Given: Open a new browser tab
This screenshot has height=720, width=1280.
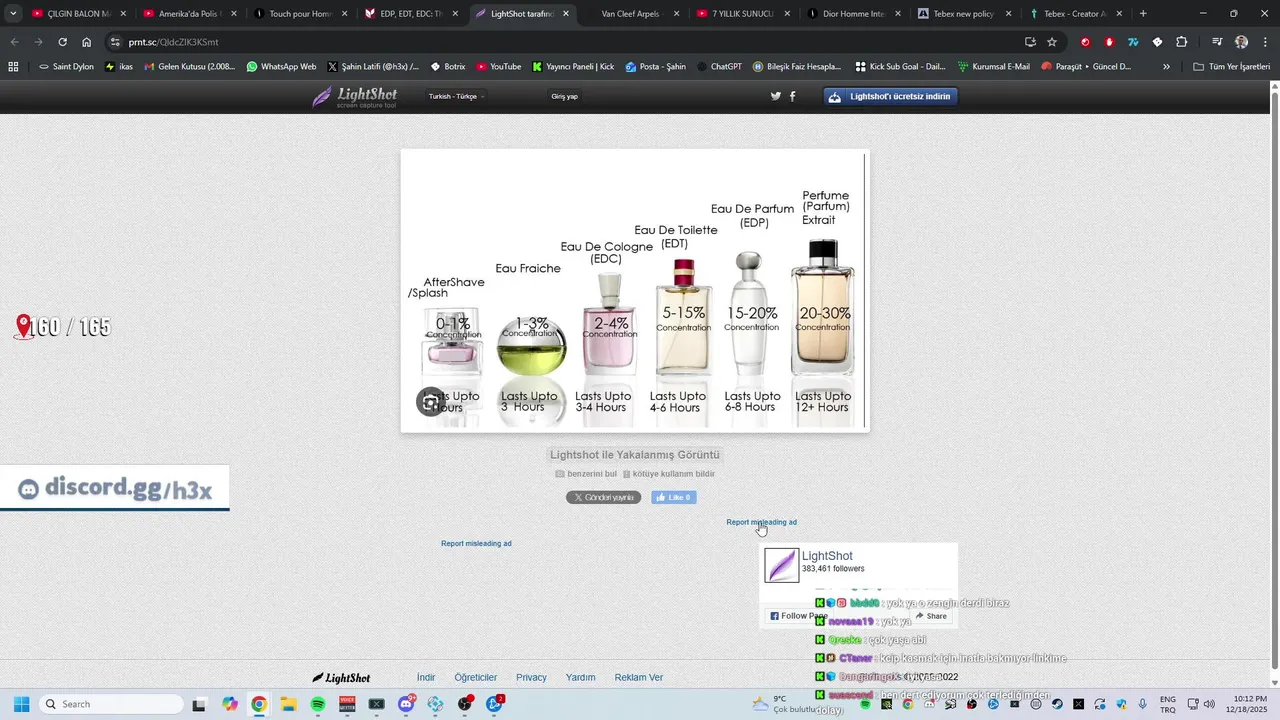Looking at the screenshot, I should point(1143,14).
